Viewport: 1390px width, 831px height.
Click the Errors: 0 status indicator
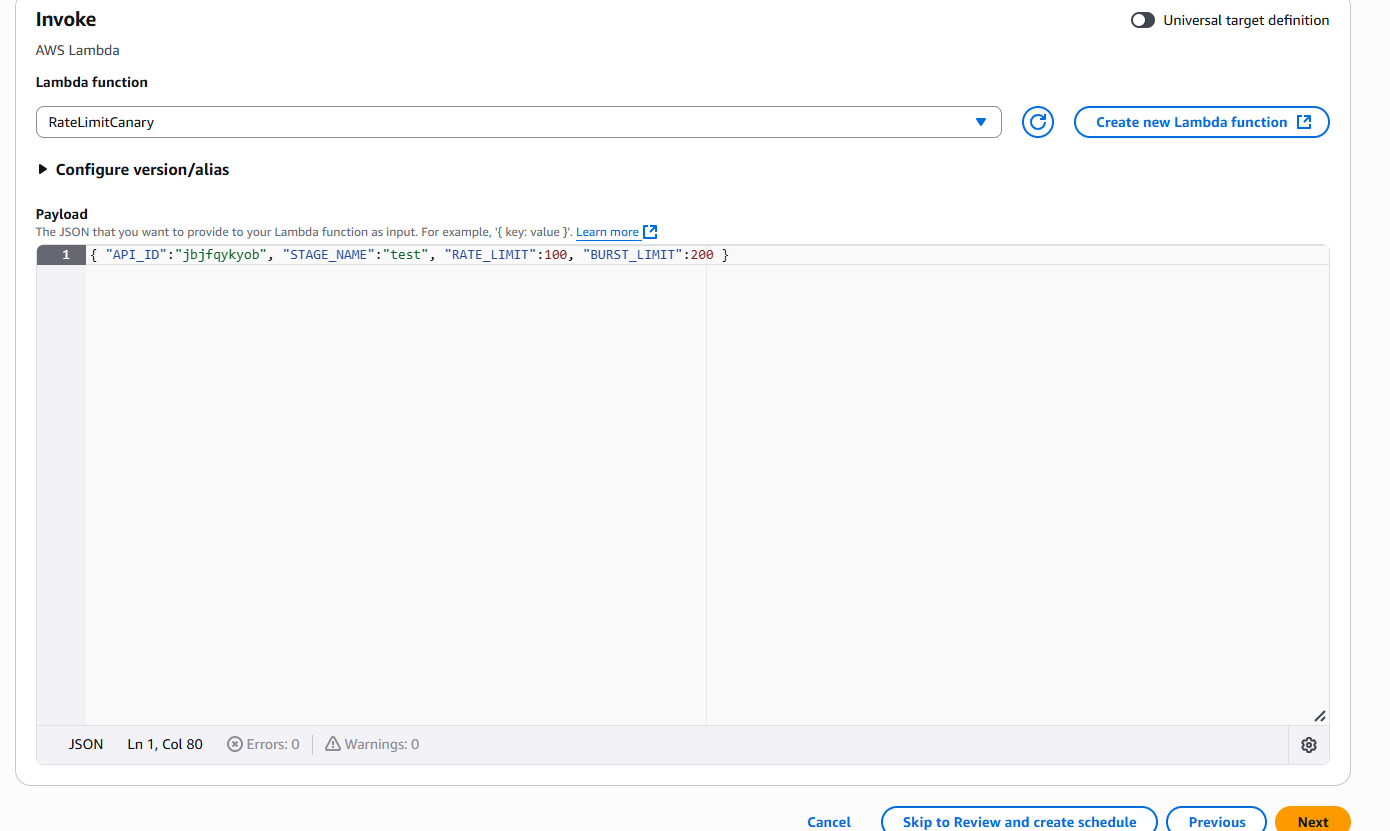click(x=264, y=744)
